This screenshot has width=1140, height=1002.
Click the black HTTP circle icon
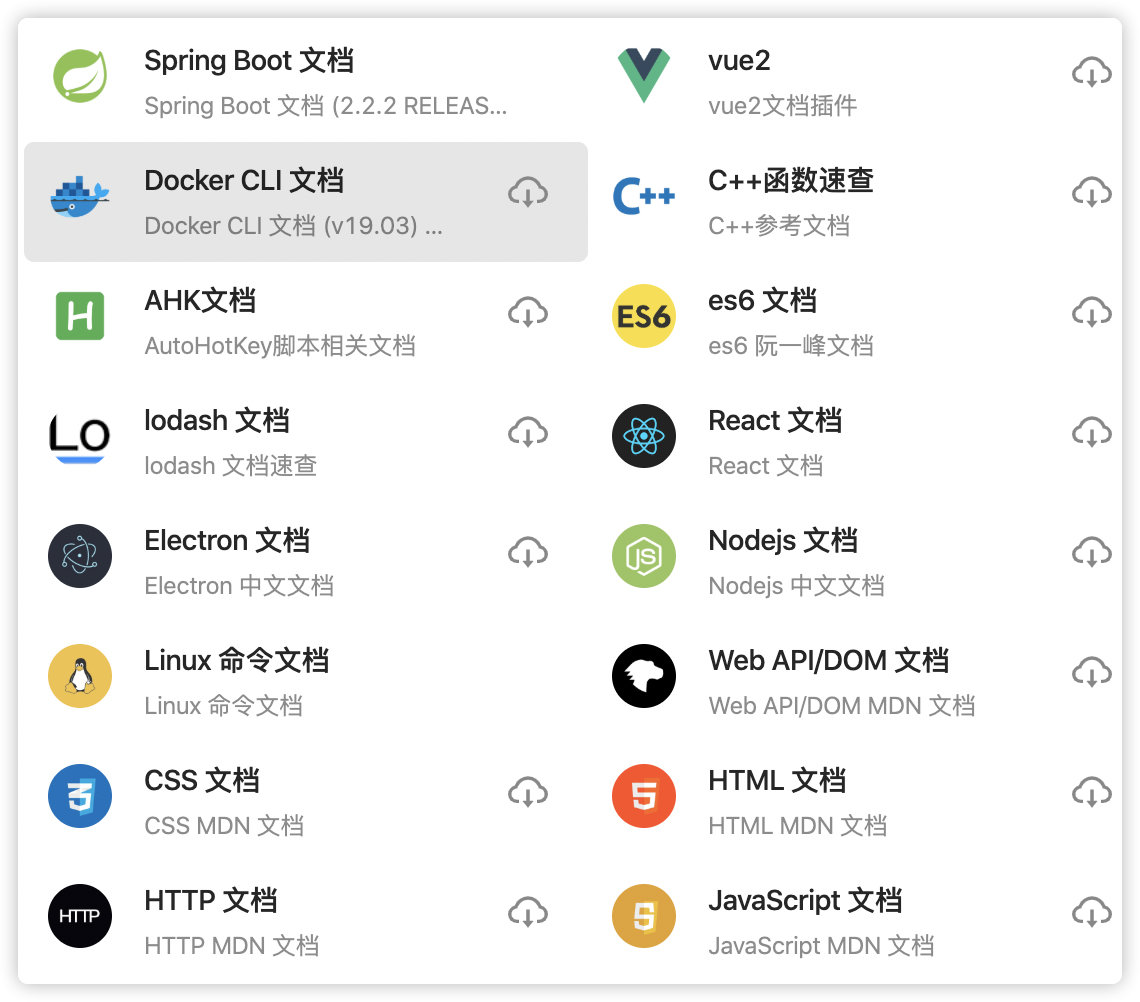click(x=80, y=916)
